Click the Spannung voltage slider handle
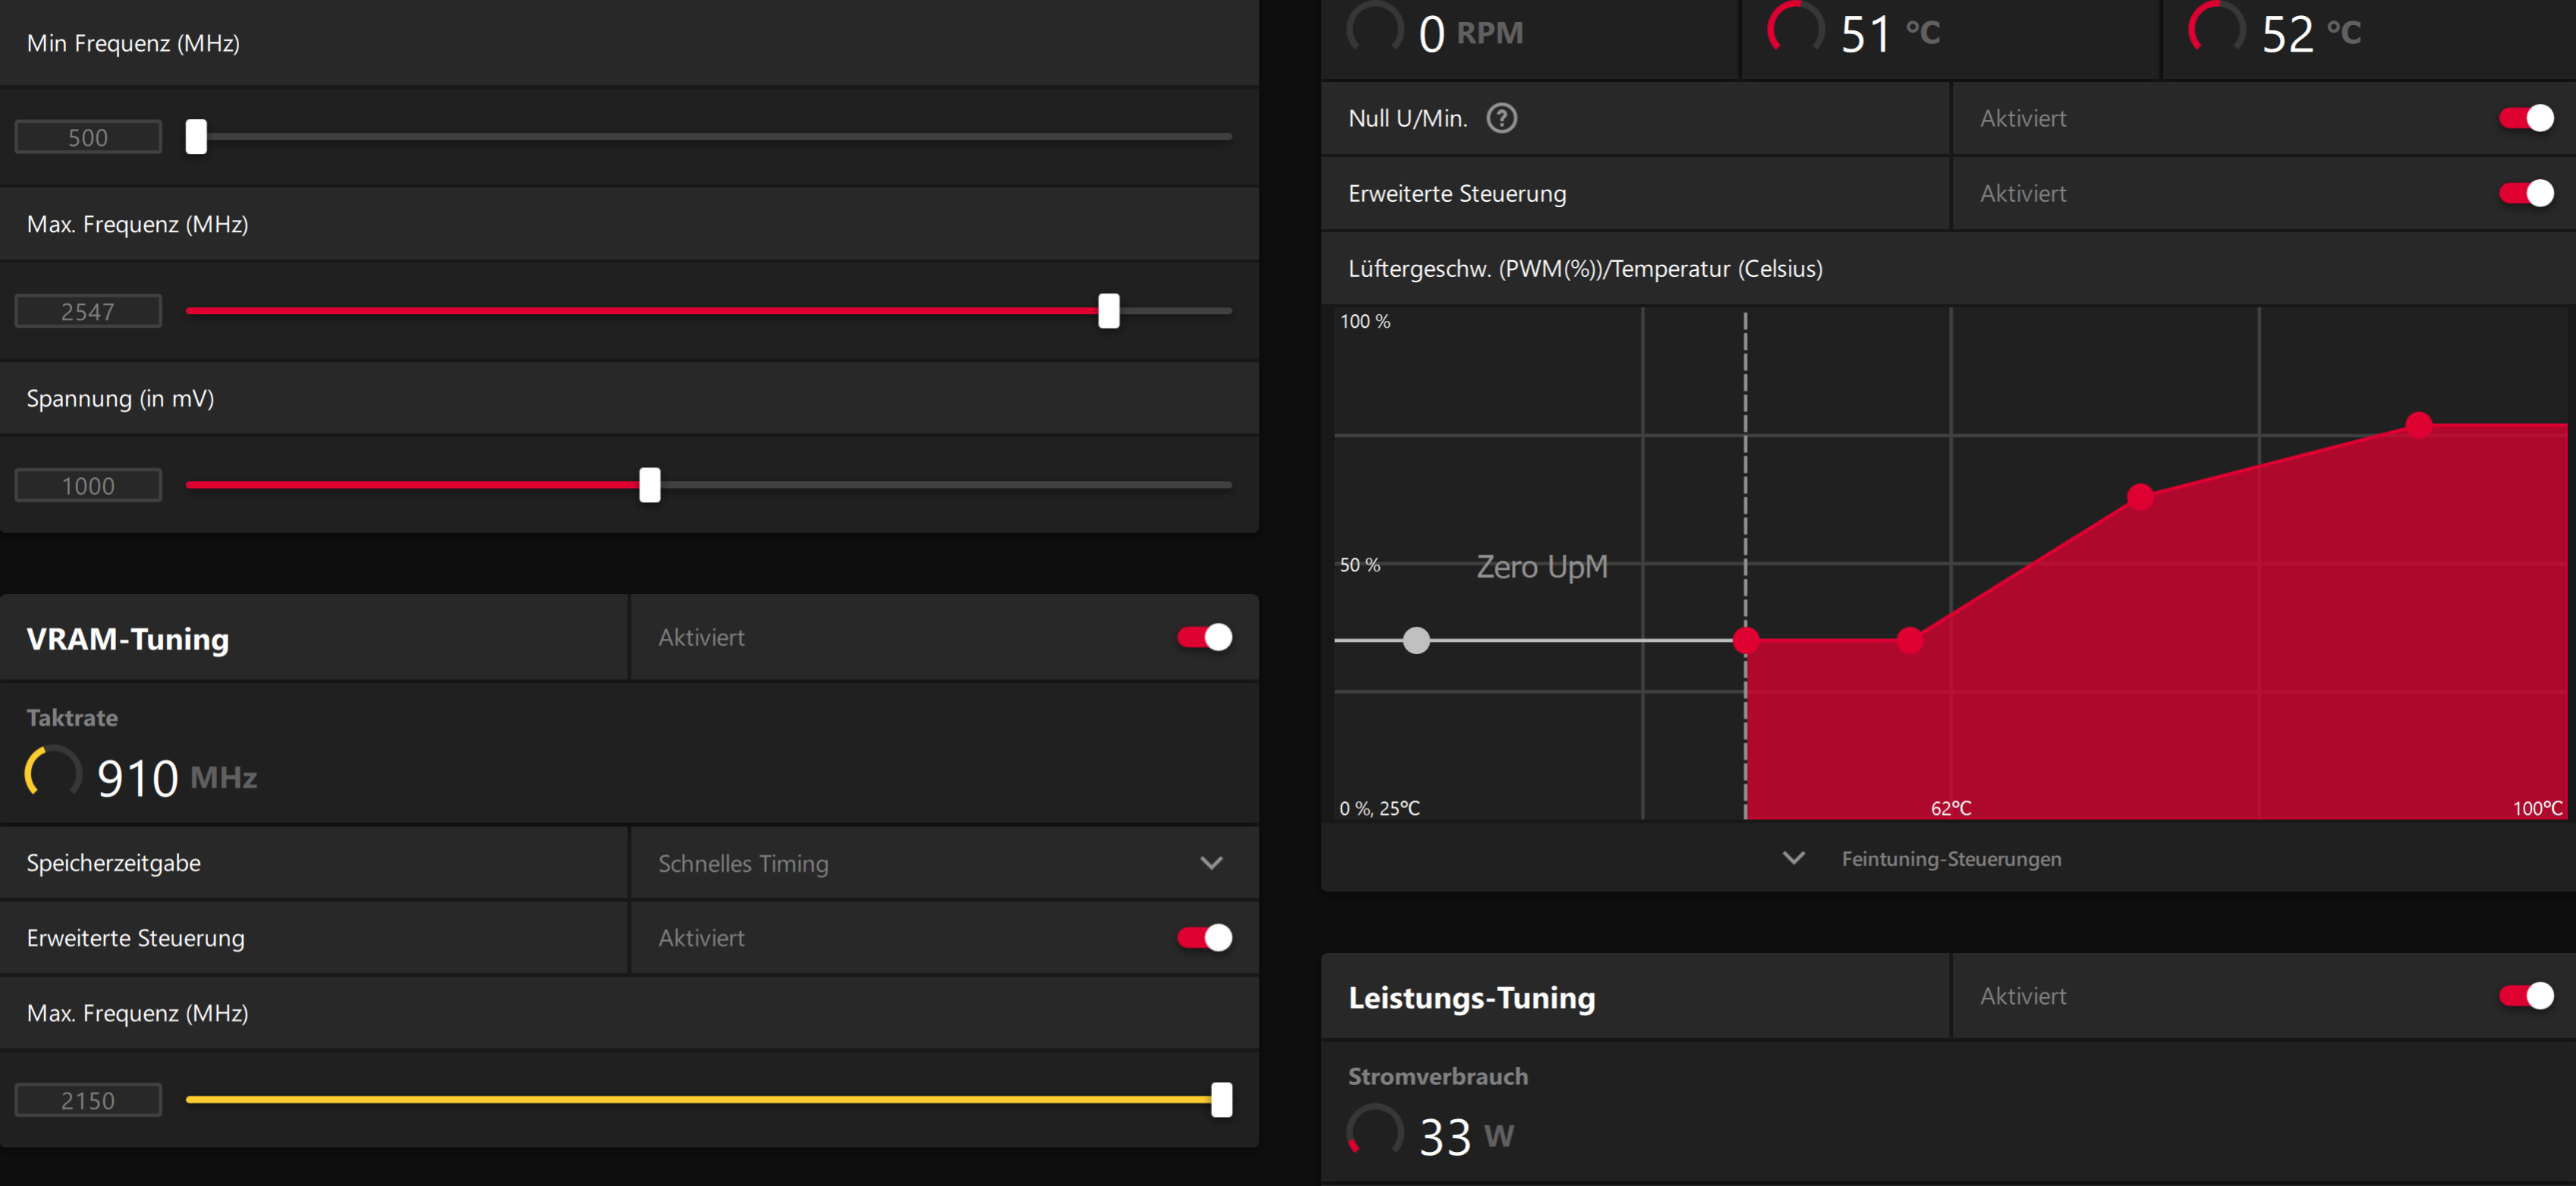The image size is (2576, 1186). [x=650, y=485]
